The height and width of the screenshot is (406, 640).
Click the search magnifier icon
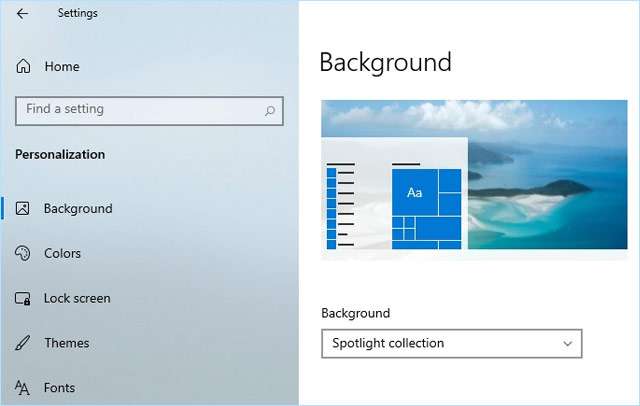coord(270,111)
